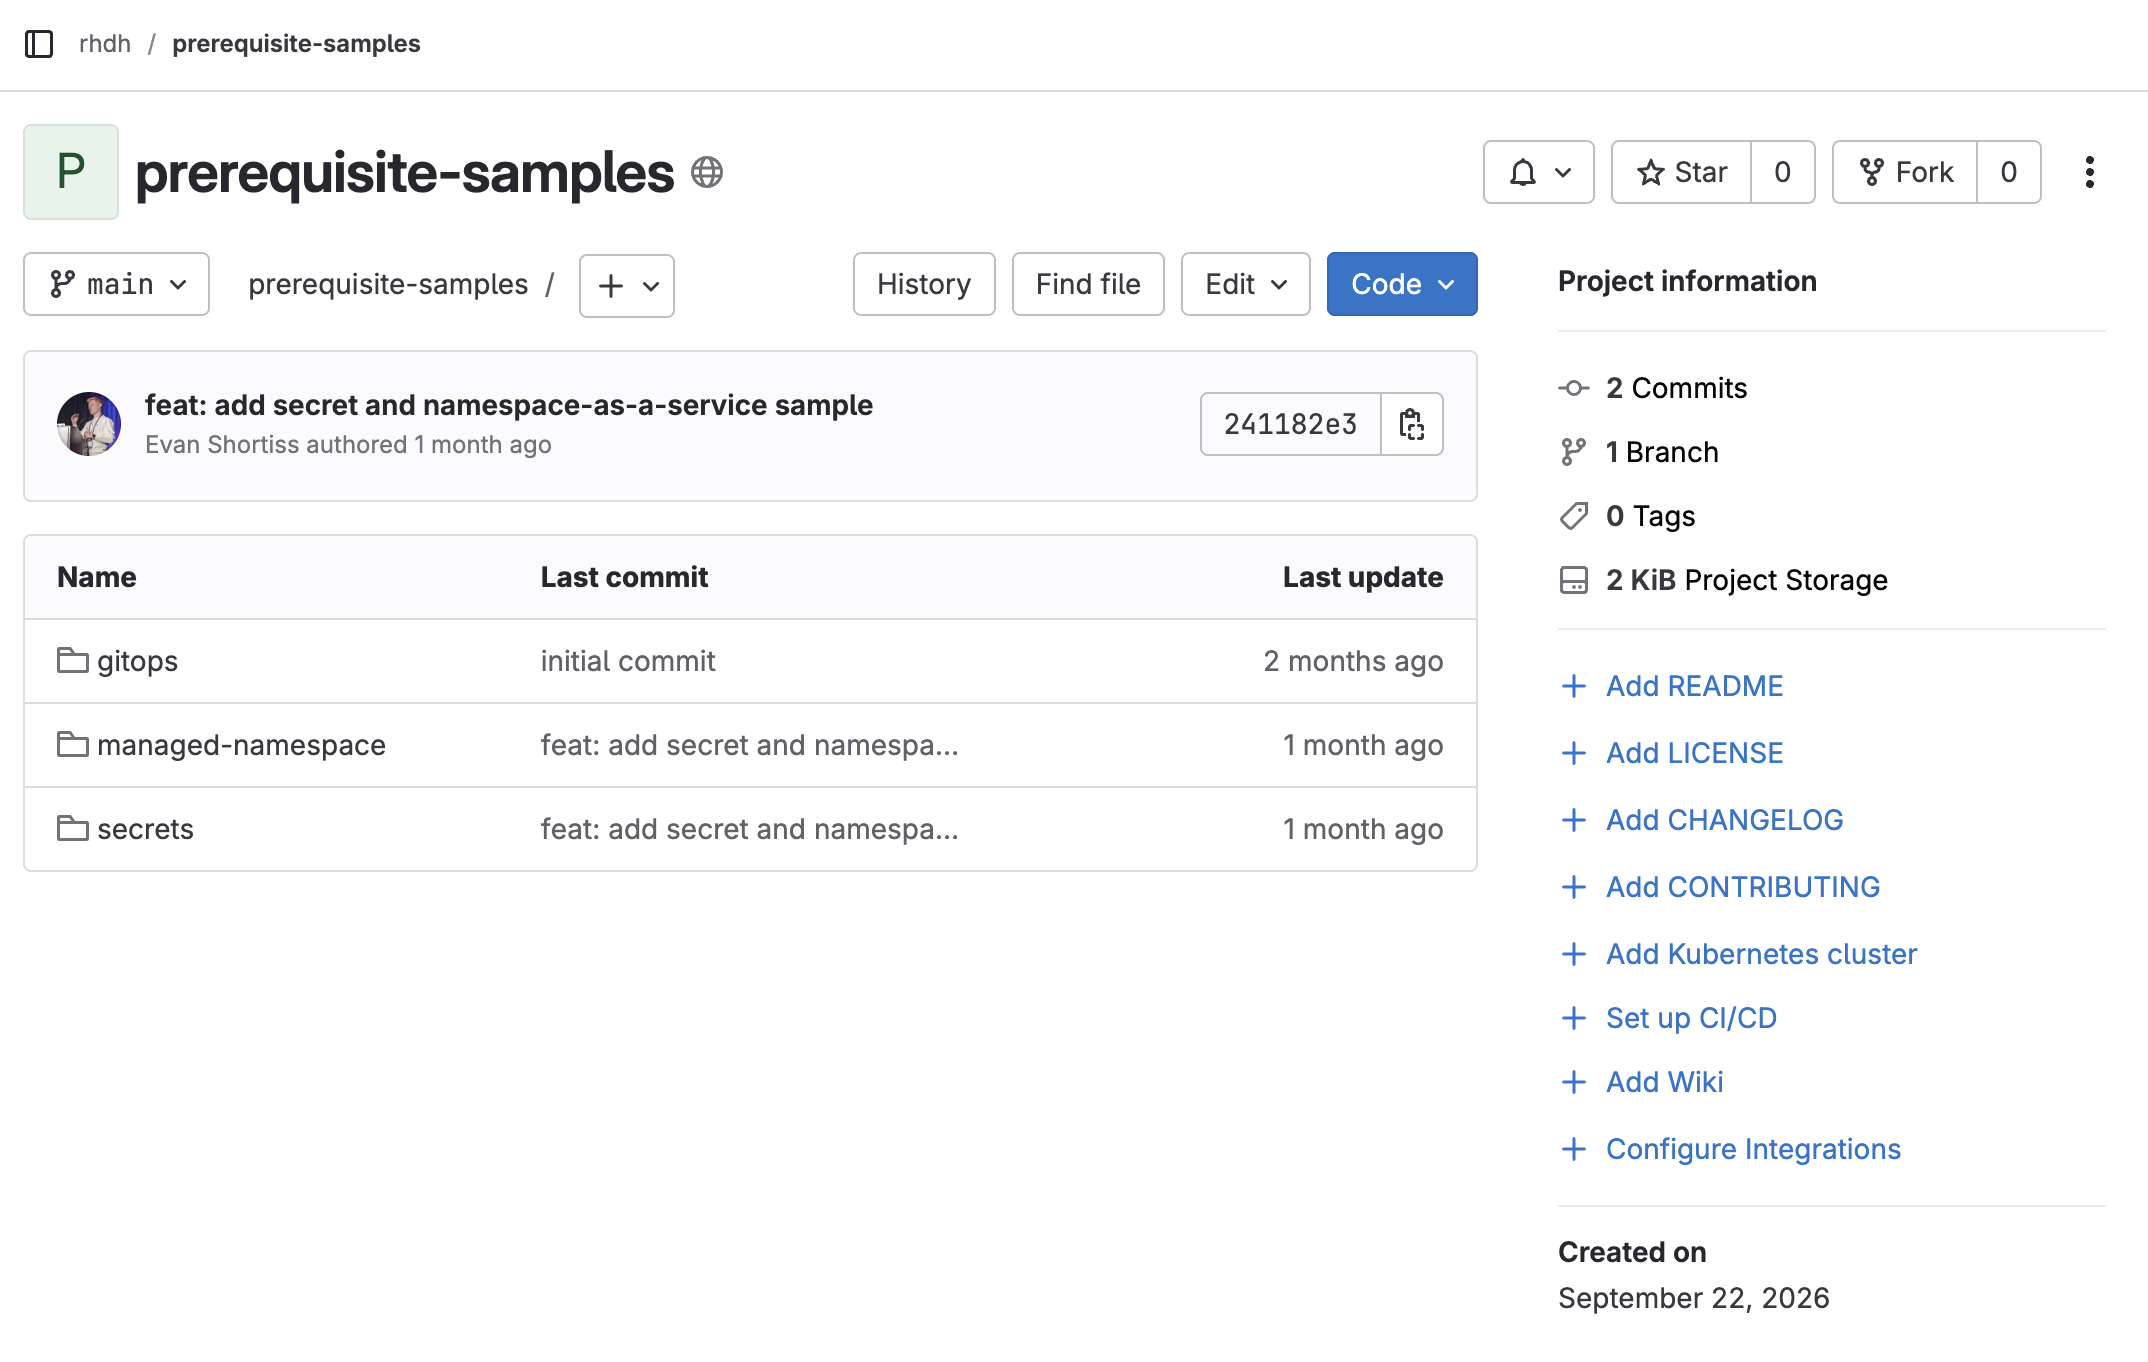Toggle the sidebar panel icon
The height and width of the screenshot is (1362, 2148).
click(x=39, y=44)
